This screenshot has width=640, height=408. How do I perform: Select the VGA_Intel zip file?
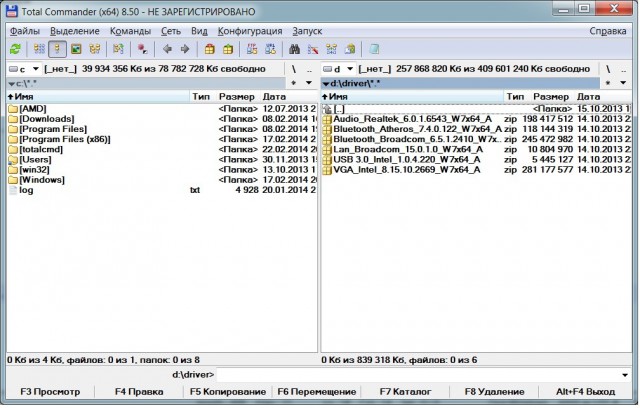click(476, 170)
